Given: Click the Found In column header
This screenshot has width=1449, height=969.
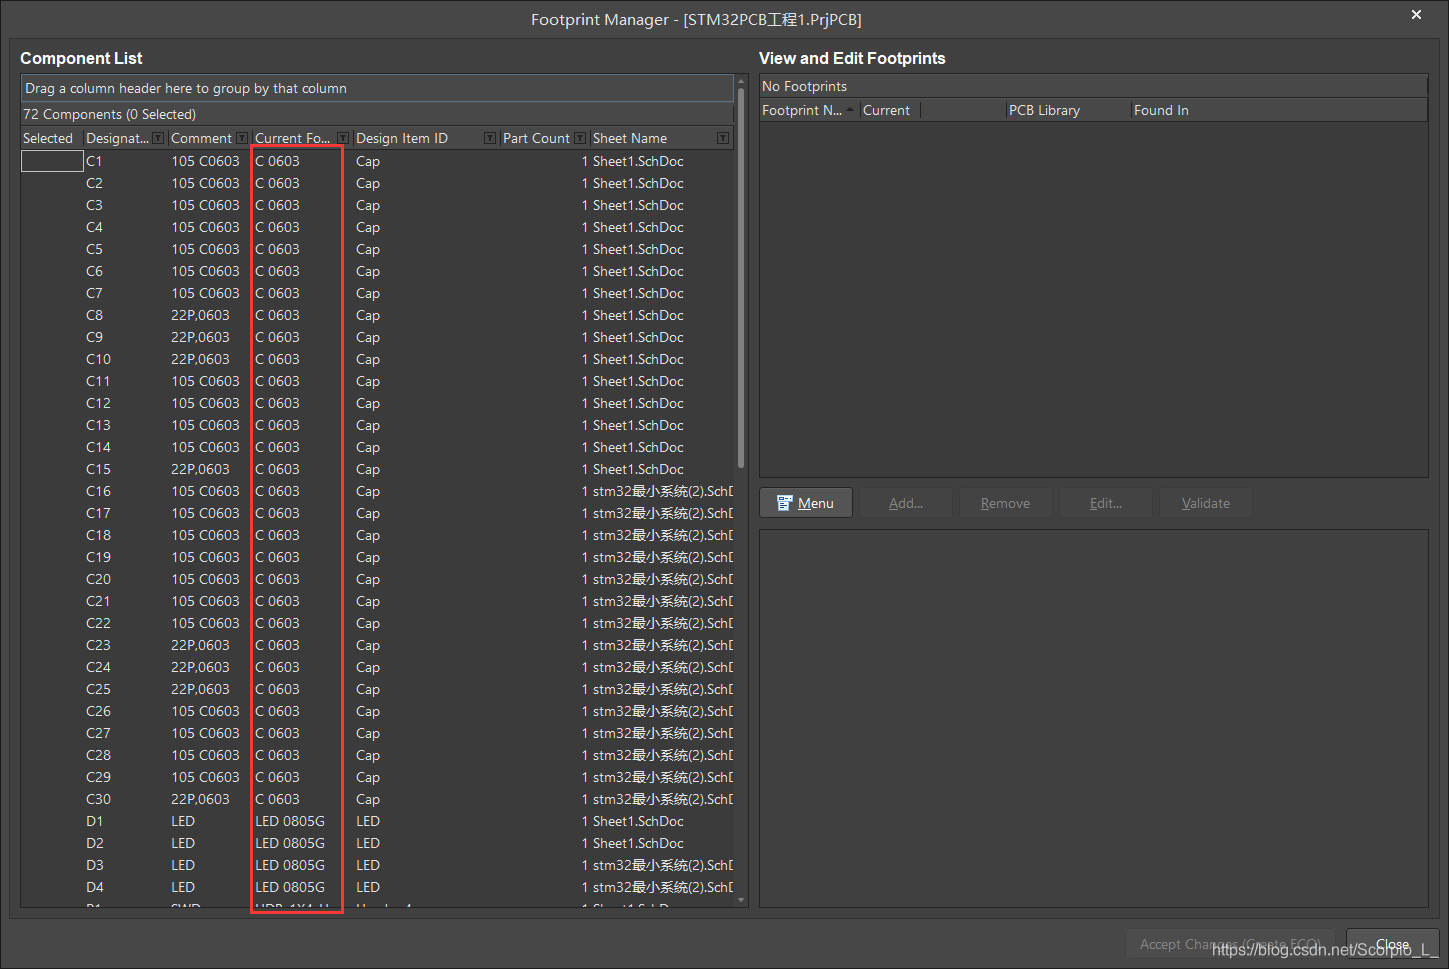Looking at the screenshot, I should pos(1161,110).
